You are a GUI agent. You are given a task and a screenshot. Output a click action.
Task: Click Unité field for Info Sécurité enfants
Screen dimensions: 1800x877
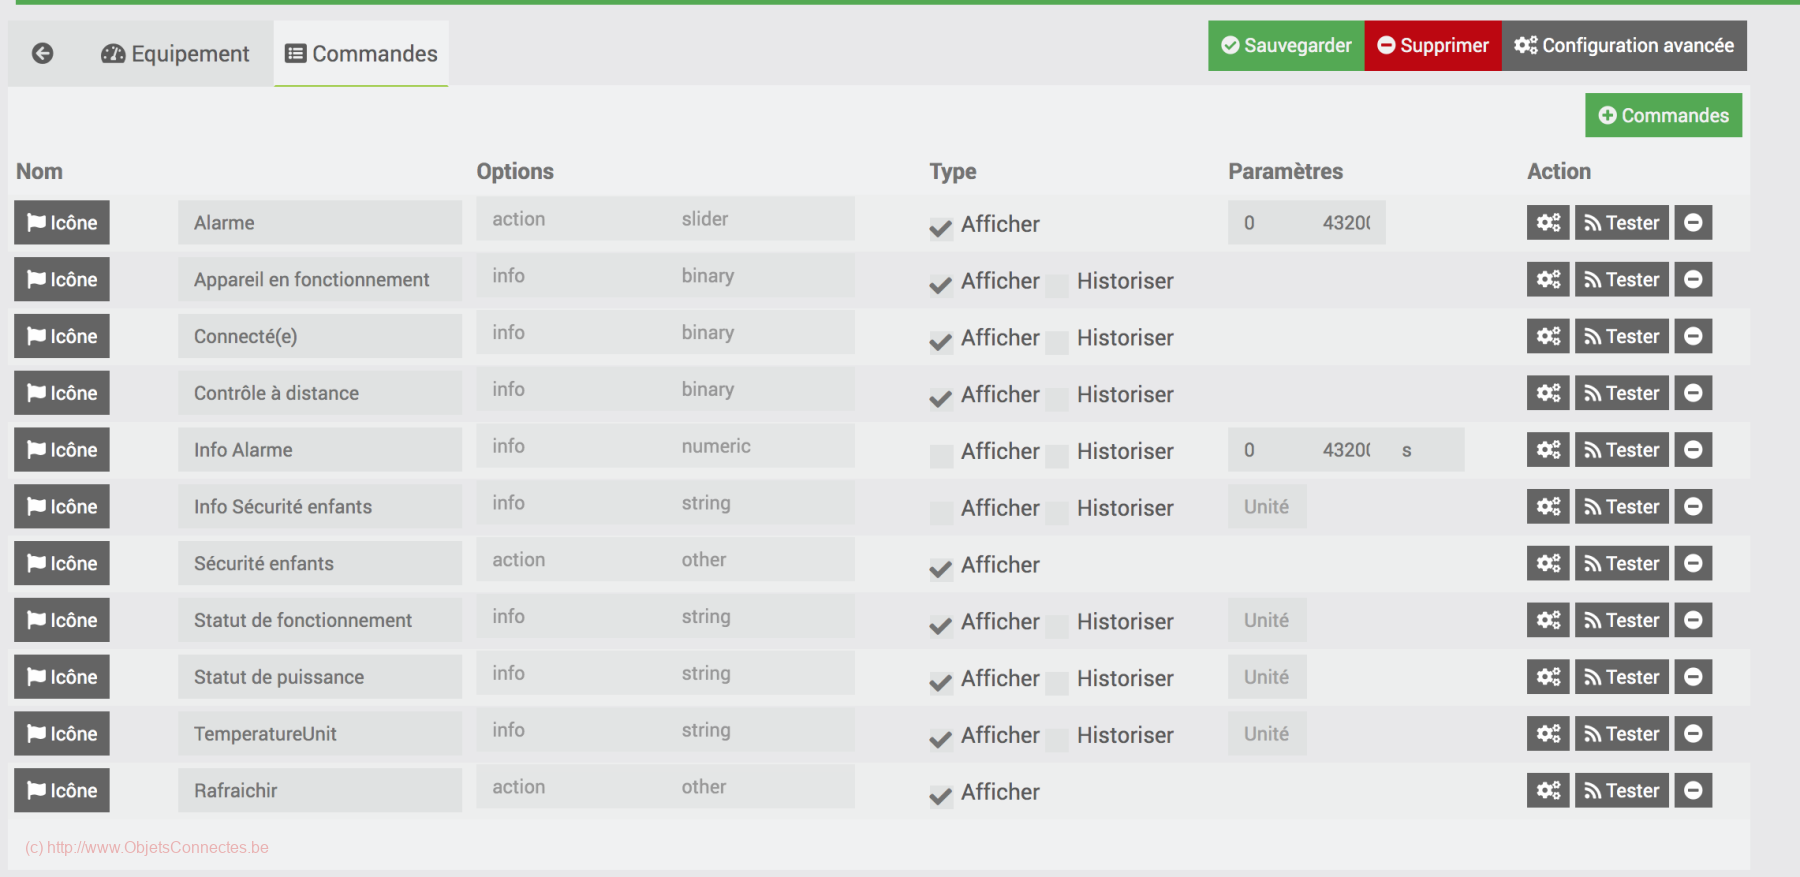coord(1267,507)
